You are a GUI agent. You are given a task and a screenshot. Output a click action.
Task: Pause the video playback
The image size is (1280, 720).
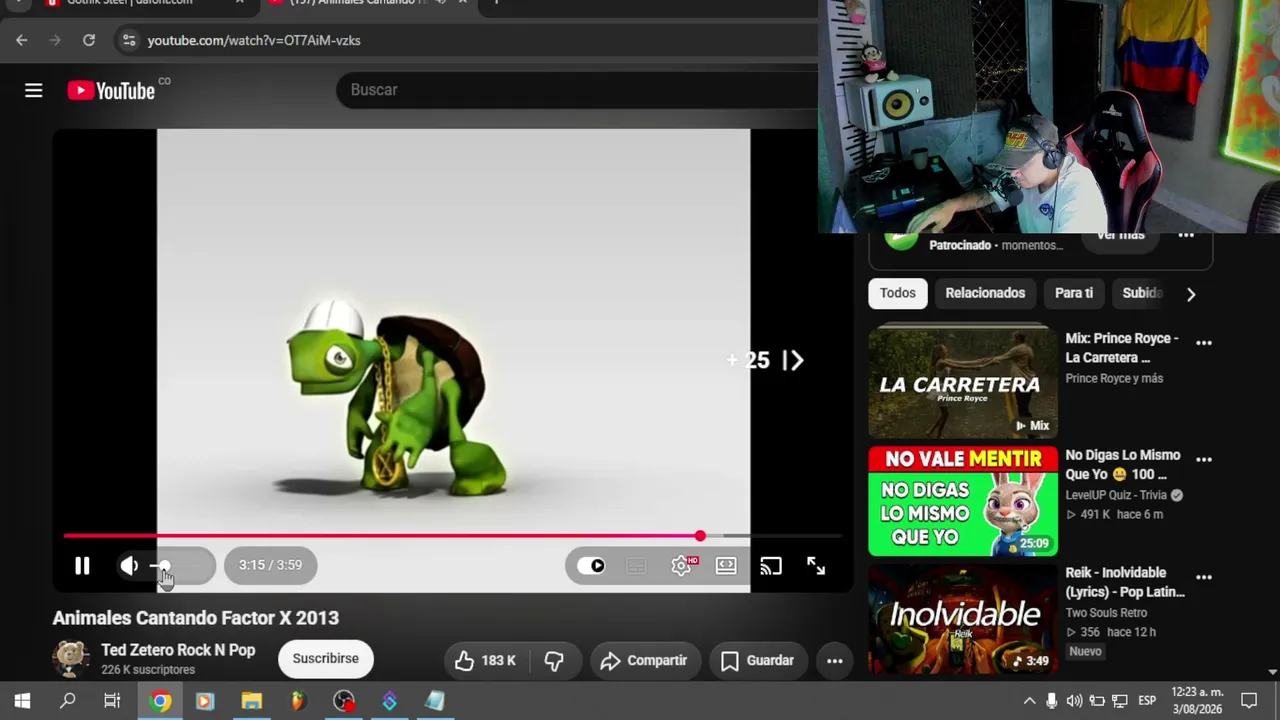pos(82,566)
